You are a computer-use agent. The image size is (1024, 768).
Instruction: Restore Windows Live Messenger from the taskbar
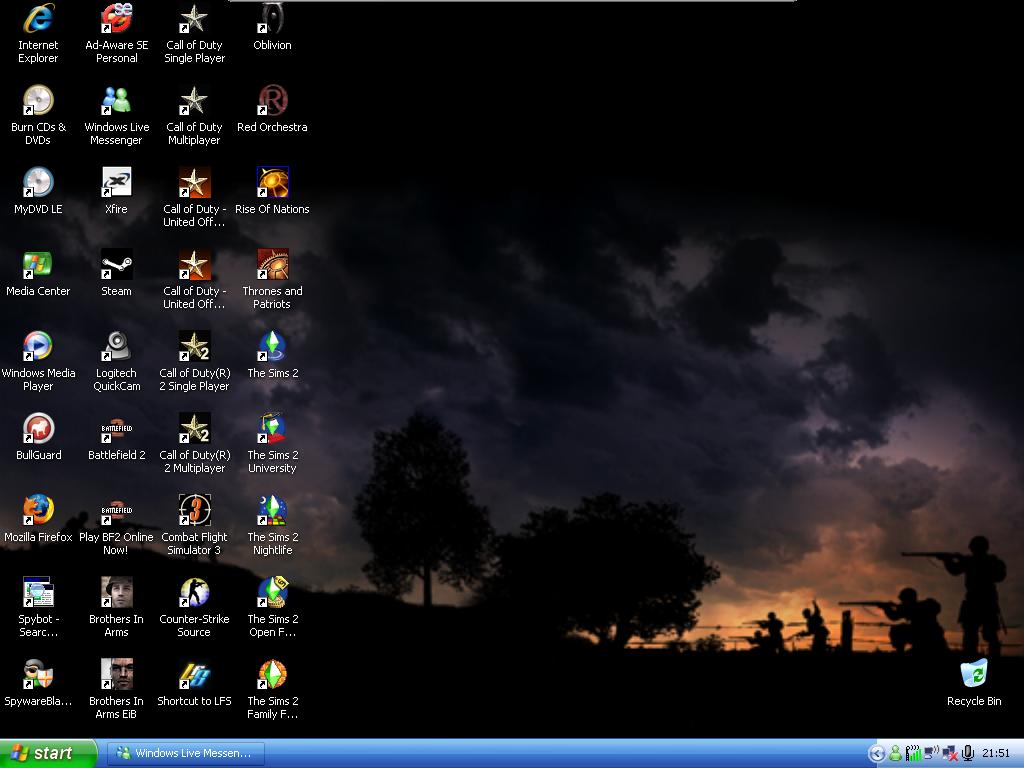point(186,753)
